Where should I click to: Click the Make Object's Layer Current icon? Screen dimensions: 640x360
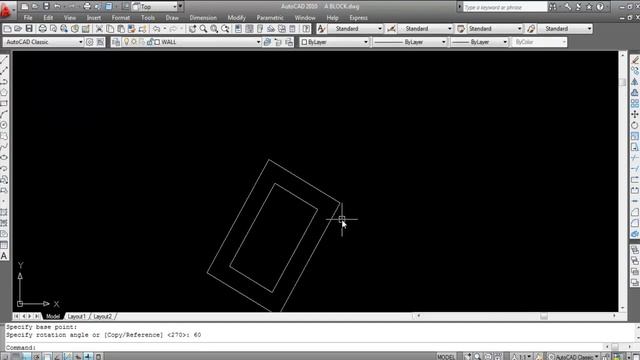pyautogui.click(x=267, y=42)
